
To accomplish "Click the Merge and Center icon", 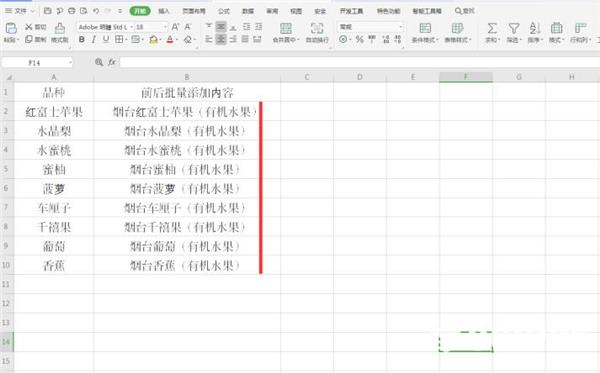I will [x=285, y=28].
